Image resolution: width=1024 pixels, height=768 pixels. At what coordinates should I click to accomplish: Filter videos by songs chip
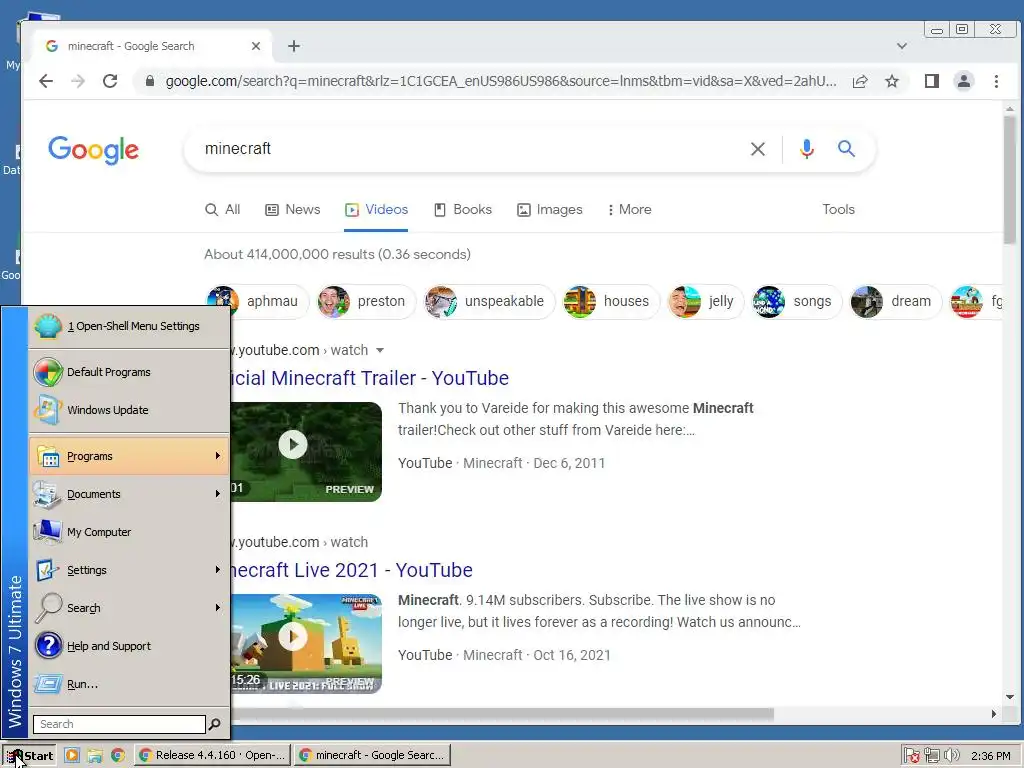pyautogui.click(x=797, y=302)
